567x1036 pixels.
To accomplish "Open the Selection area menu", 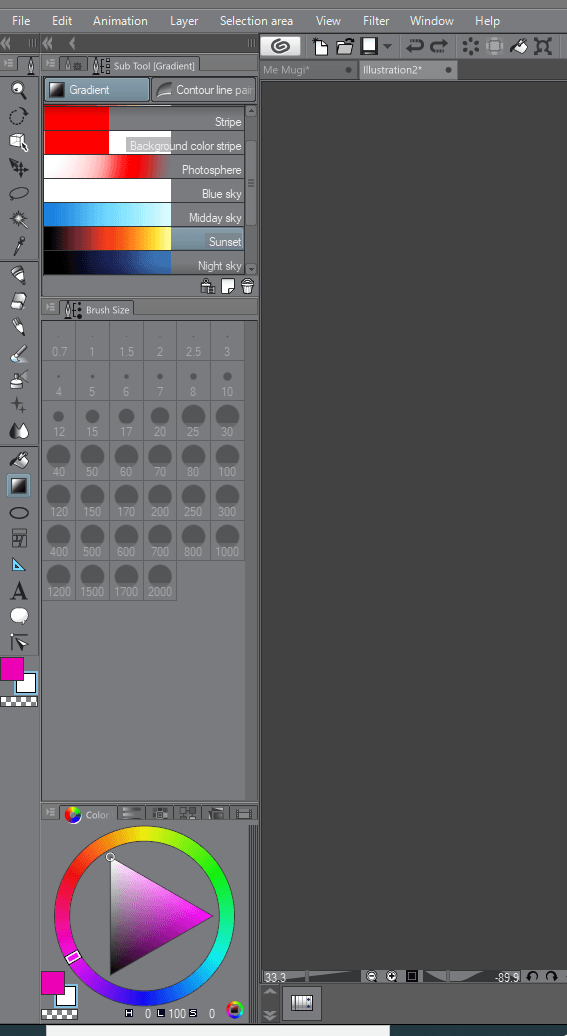I will point(256,21).
